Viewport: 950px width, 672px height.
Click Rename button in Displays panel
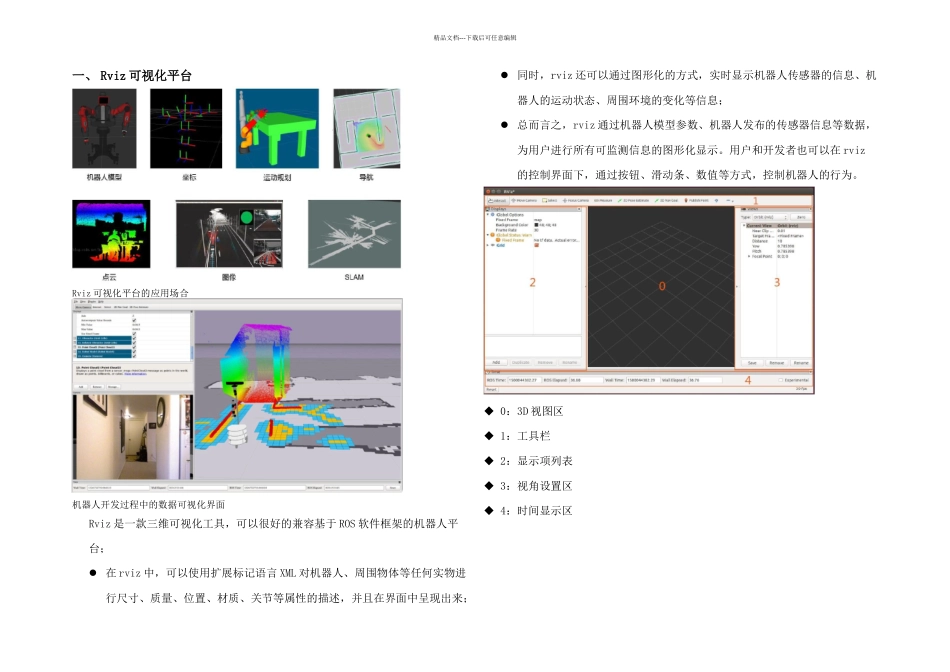(x=570, y=362)
